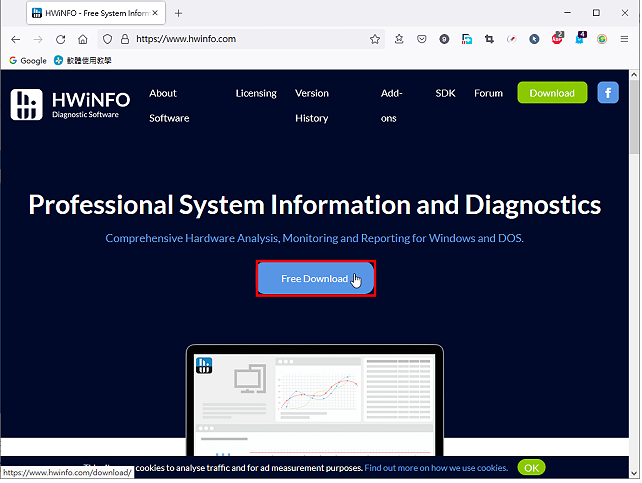Open the Licensing menu item
This screenshot has height=483, width=642.
pyautogui.click(x=256, y=93)
